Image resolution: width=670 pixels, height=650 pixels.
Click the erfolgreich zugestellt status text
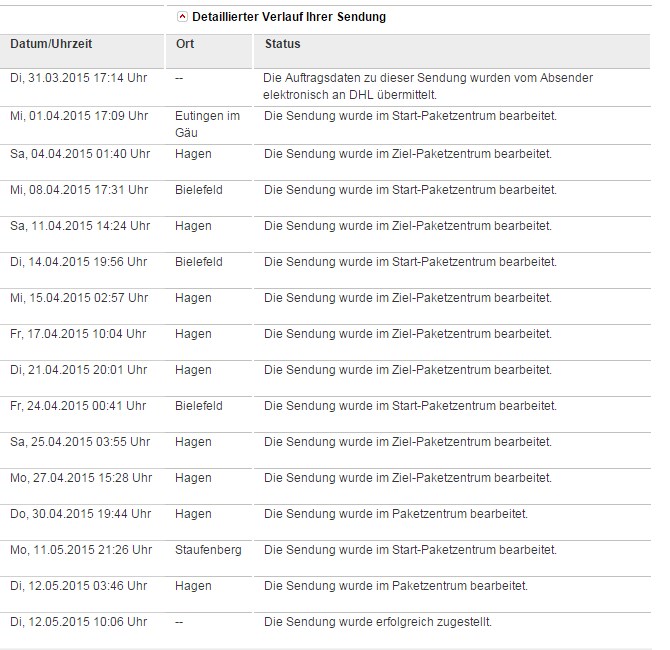[378, 622]
